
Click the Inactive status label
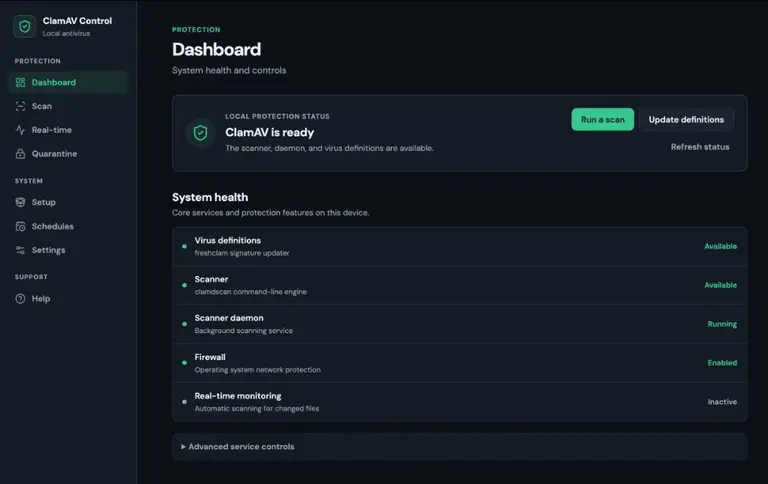722,402
